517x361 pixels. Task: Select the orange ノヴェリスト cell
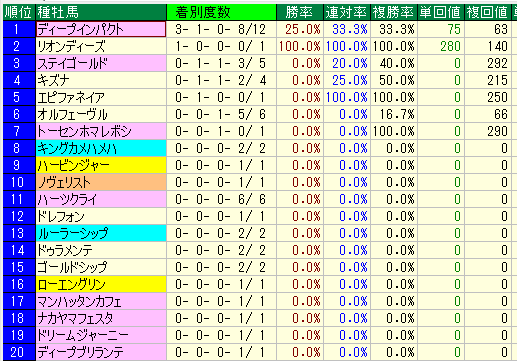click(x=101, y=182)
